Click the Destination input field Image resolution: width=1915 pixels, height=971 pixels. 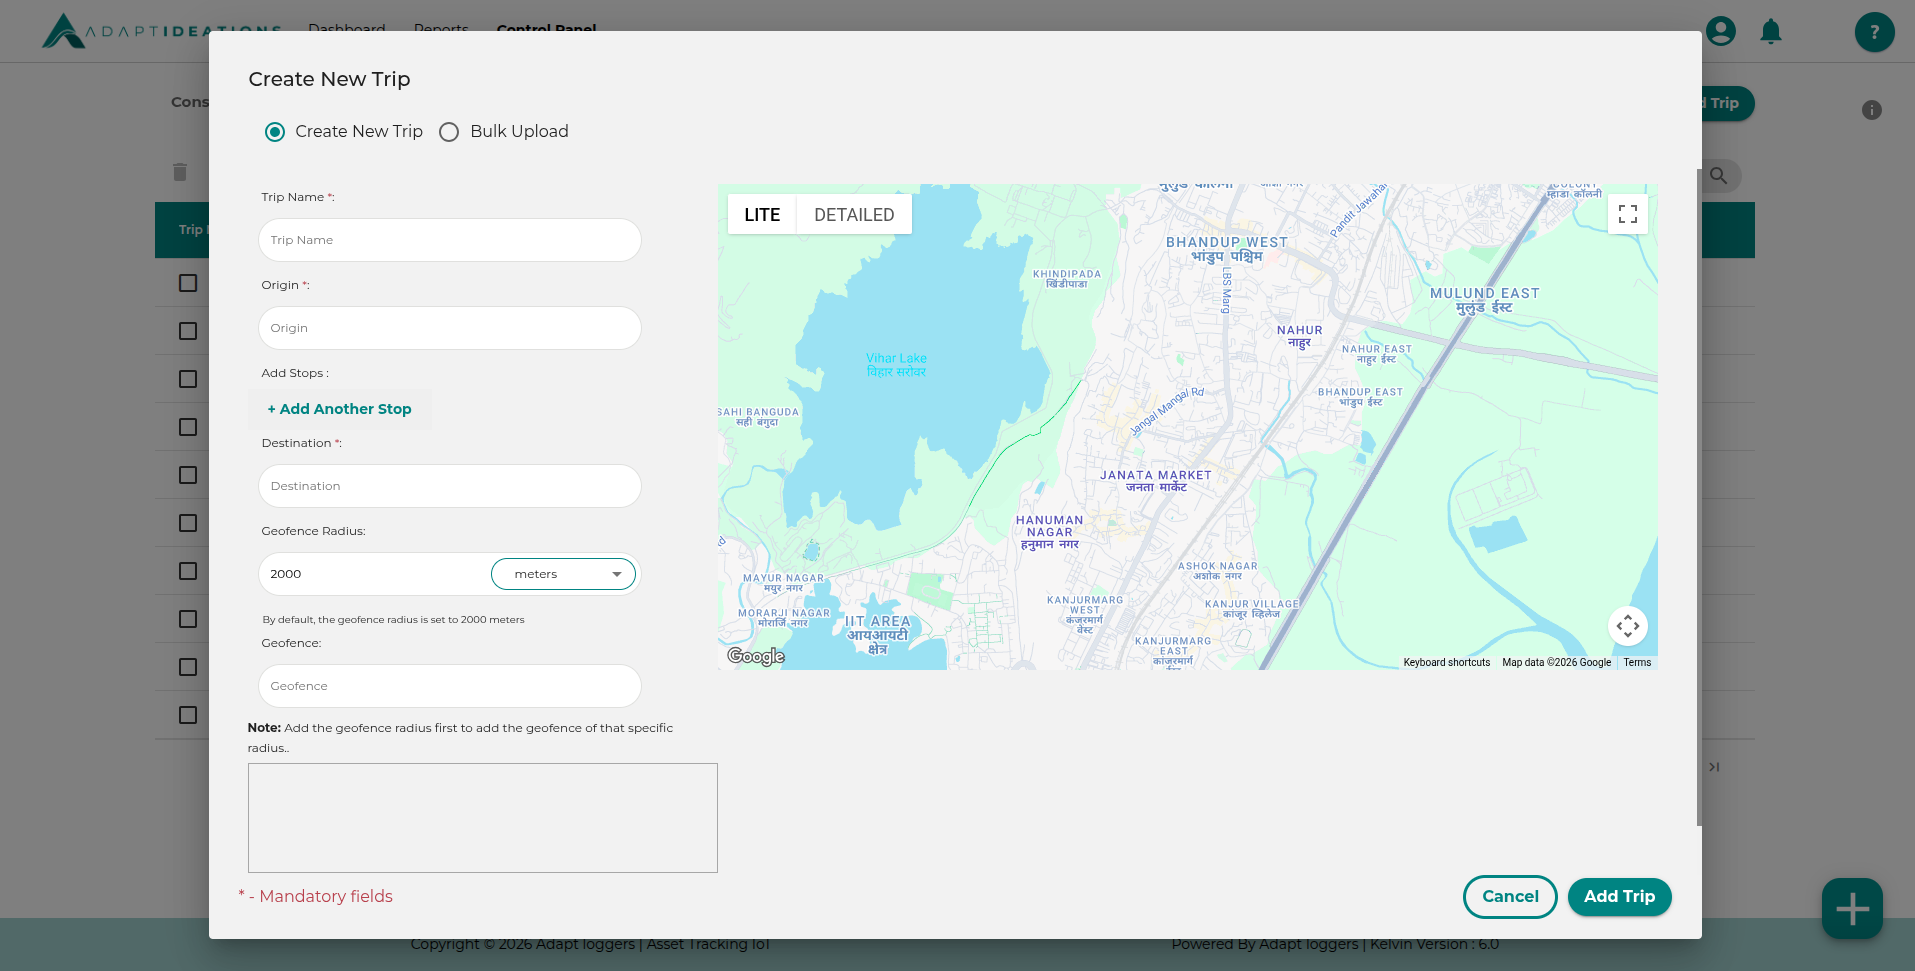(449, 486)
